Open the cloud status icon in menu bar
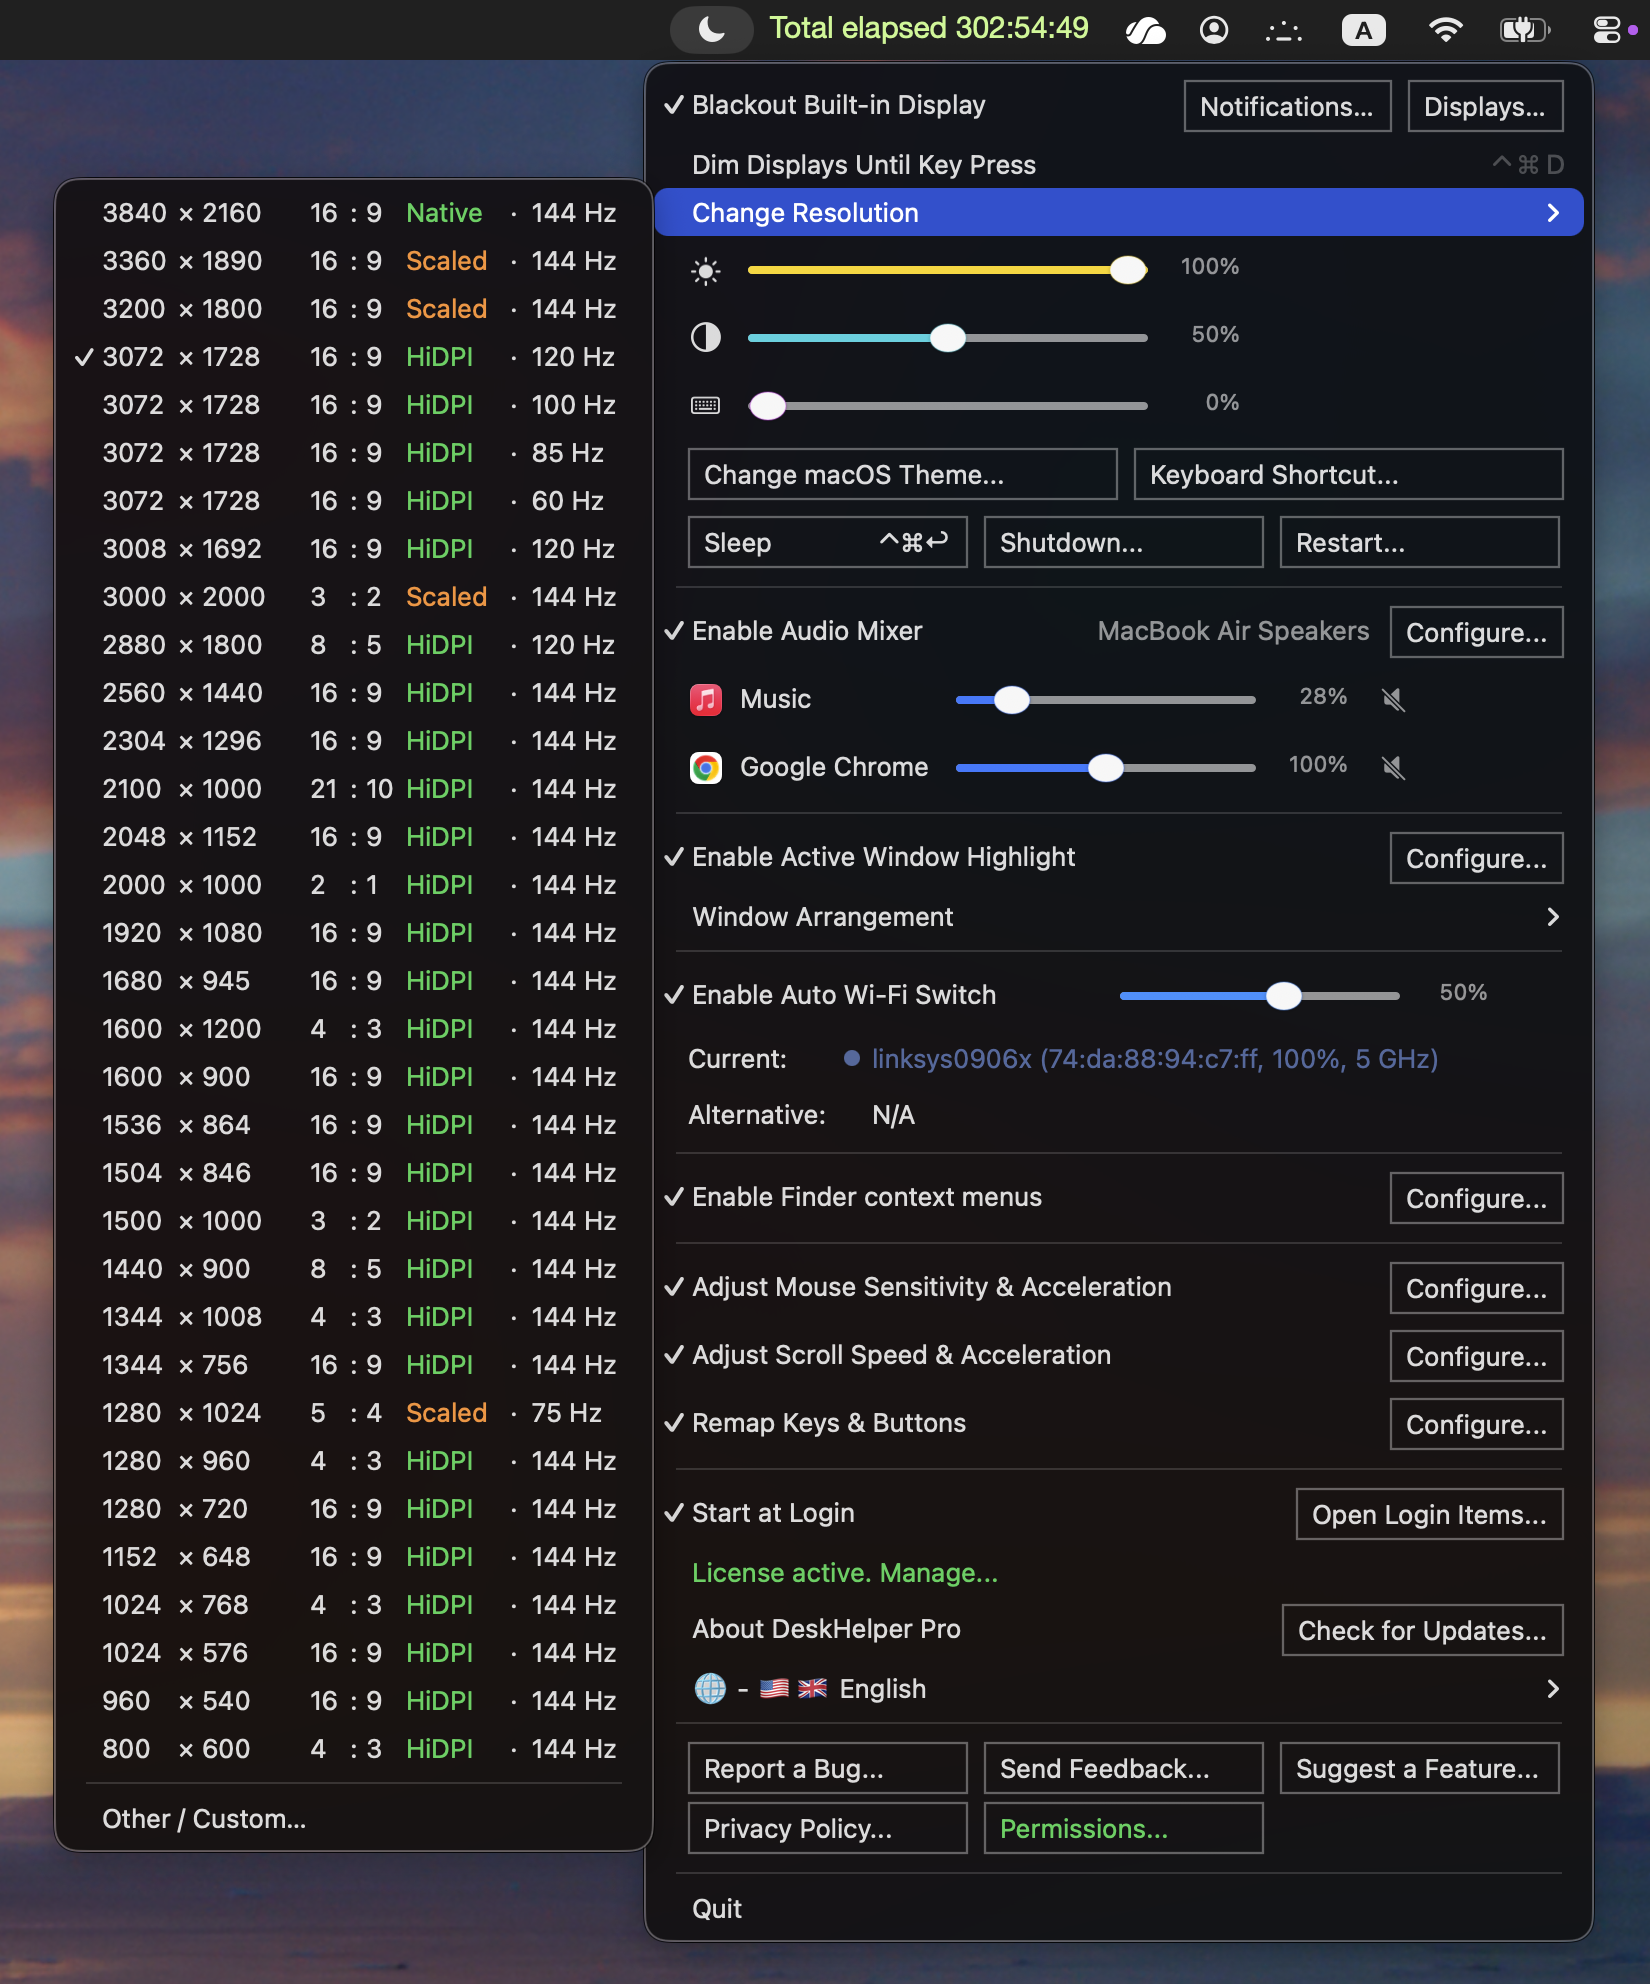 click(1145, 31)
